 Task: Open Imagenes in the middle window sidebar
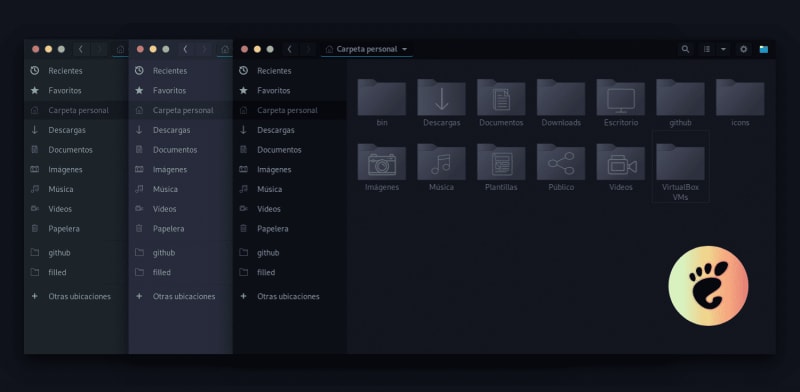click(181, 169)
